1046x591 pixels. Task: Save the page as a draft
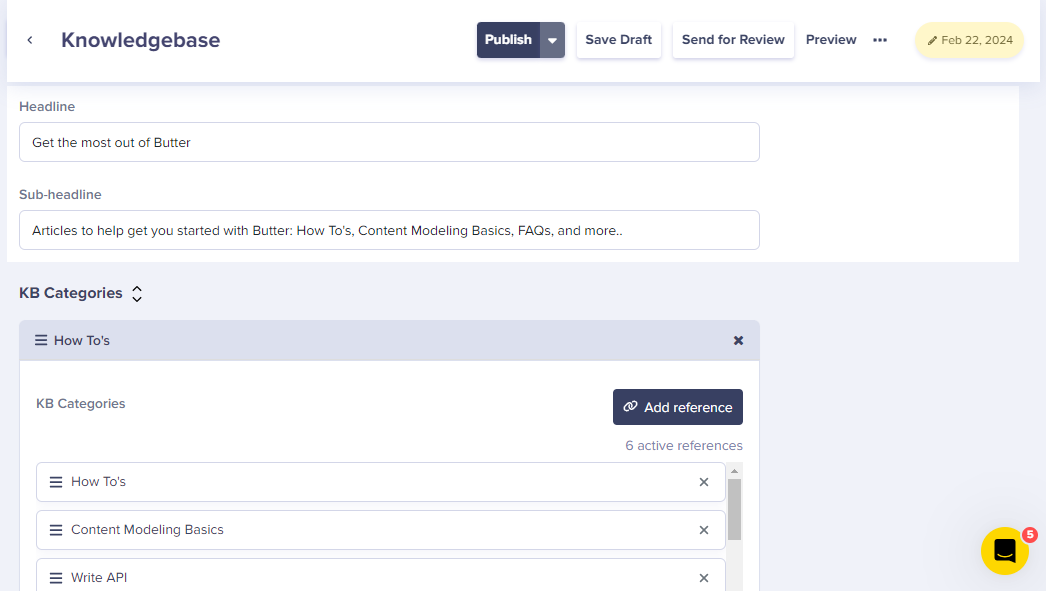click(618, 40)
